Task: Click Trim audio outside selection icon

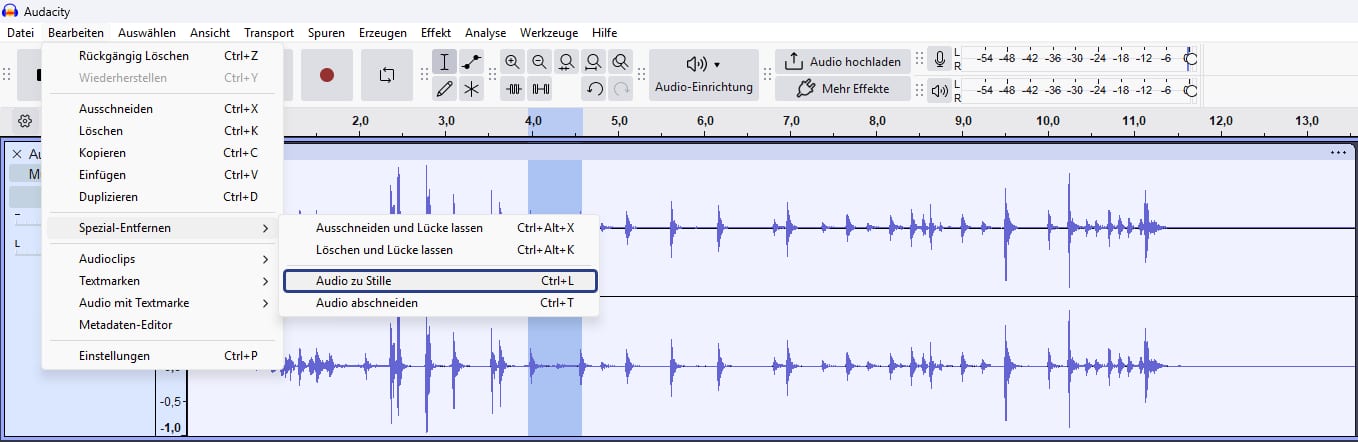Action: click(x=513, y=88)
